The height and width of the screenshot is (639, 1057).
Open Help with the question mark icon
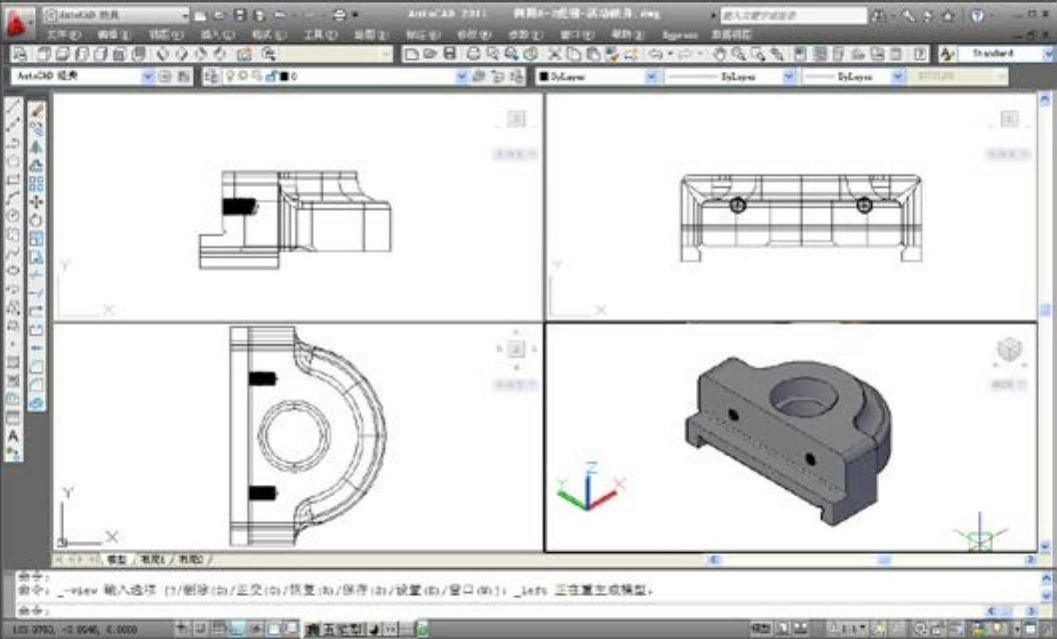pos(977,16)
